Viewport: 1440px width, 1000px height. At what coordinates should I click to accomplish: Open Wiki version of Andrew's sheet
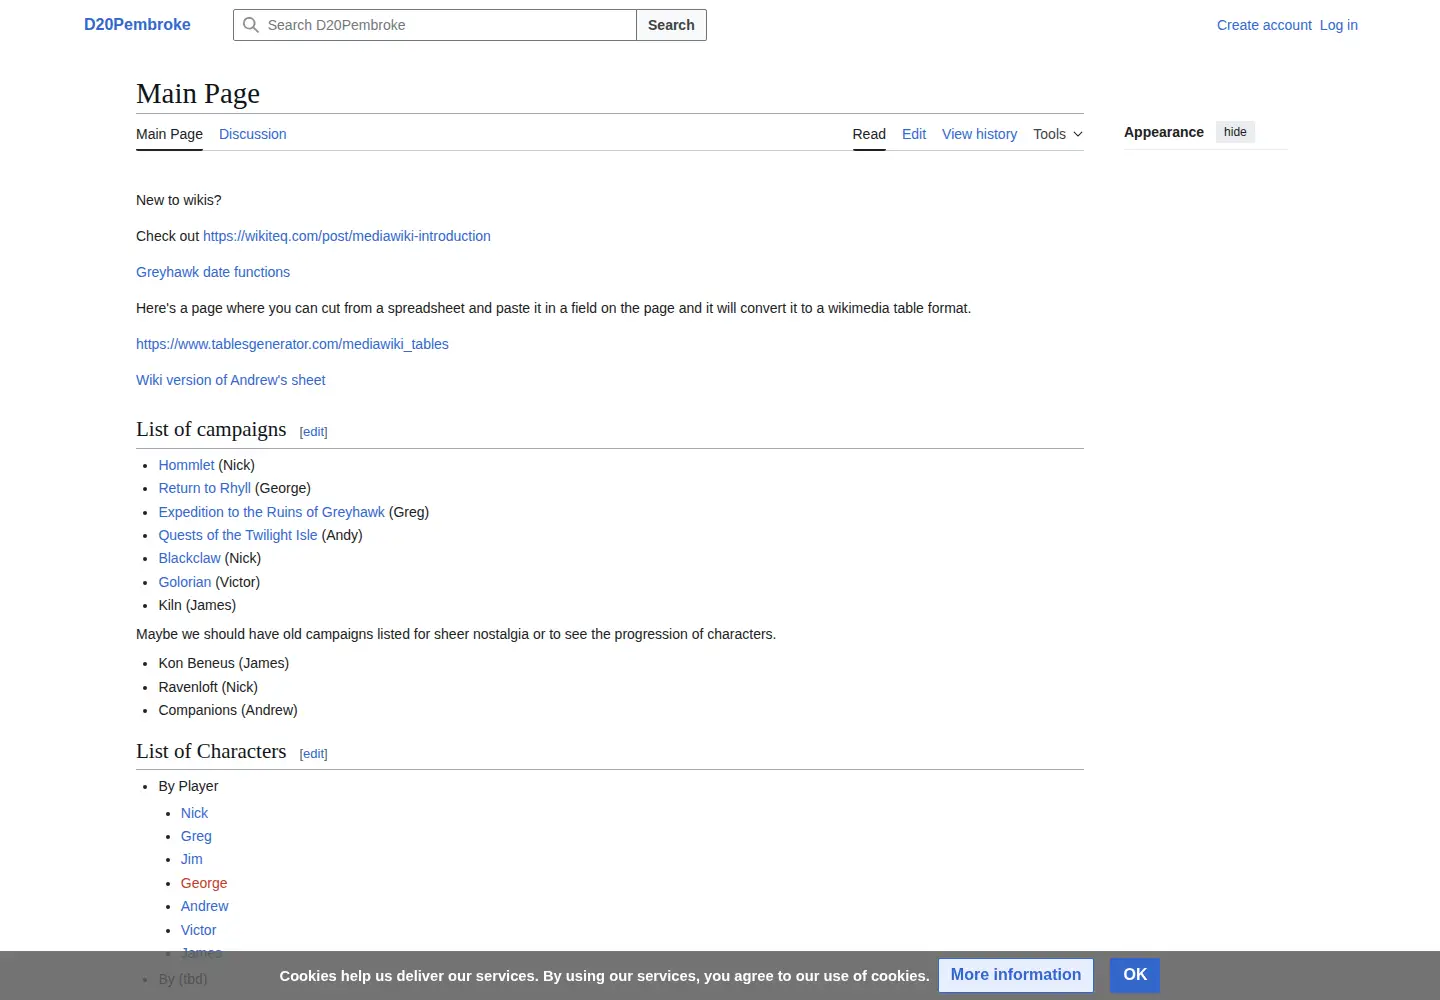[x=231, y=380]
